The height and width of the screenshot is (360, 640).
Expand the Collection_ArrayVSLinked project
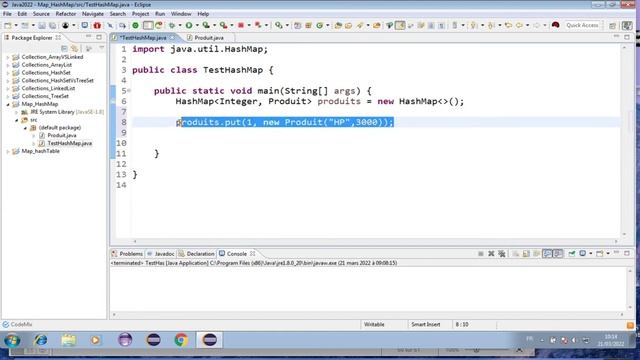[8, 58]
